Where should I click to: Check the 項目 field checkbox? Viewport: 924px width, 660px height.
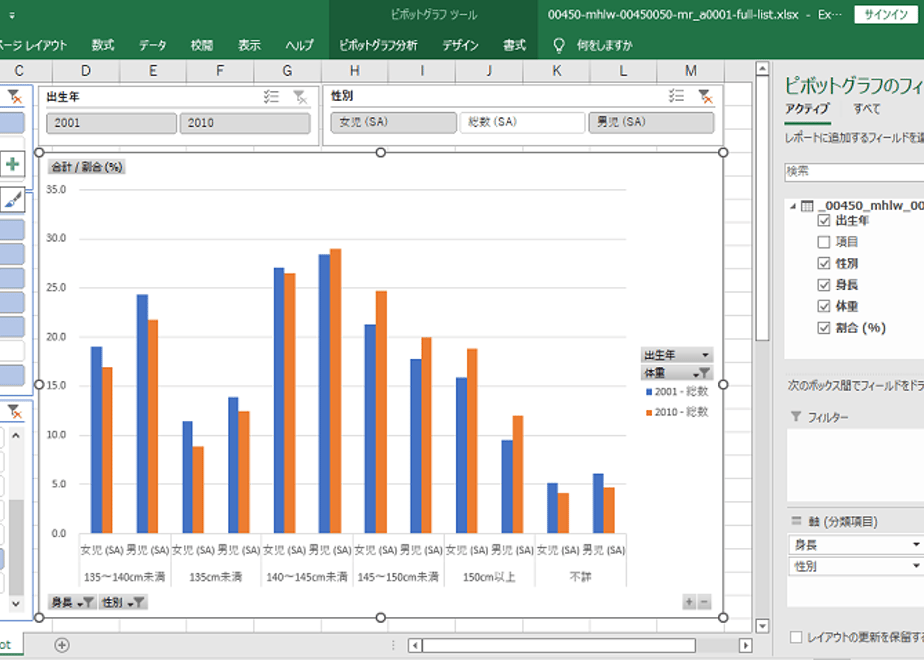[824, 242]
